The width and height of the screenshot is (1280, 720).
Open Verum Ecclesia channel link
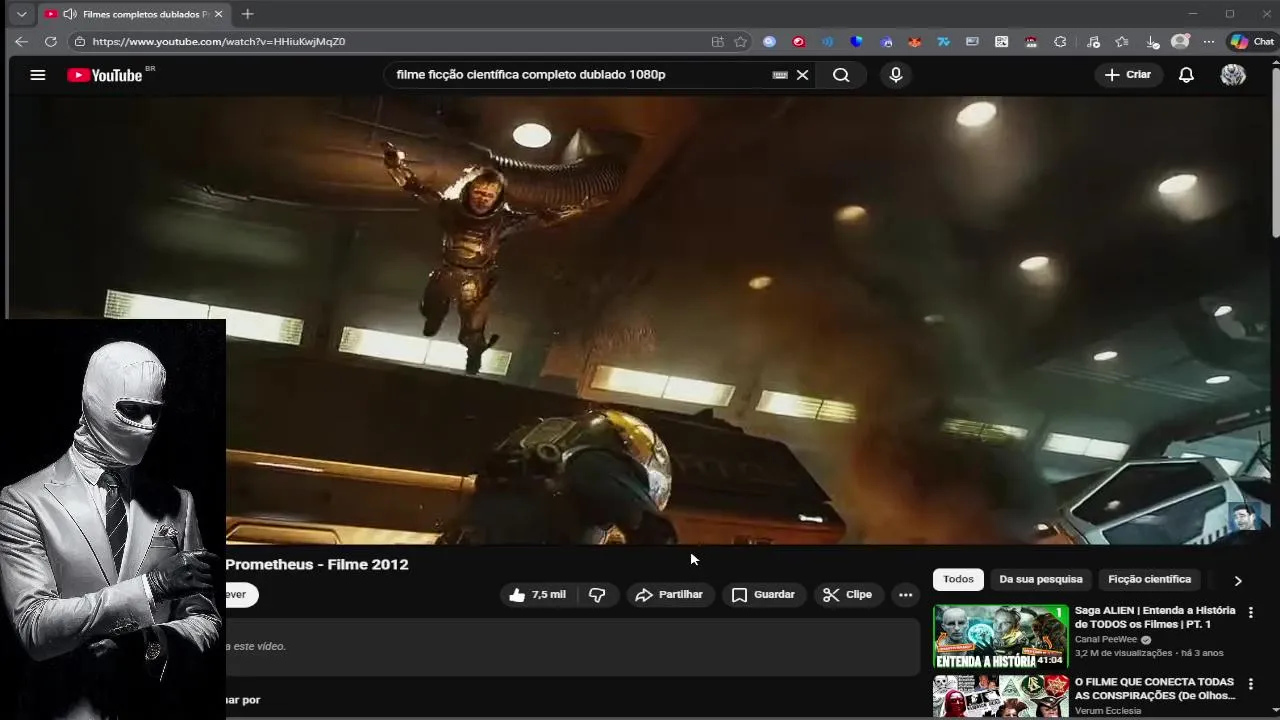(1108, 711)
